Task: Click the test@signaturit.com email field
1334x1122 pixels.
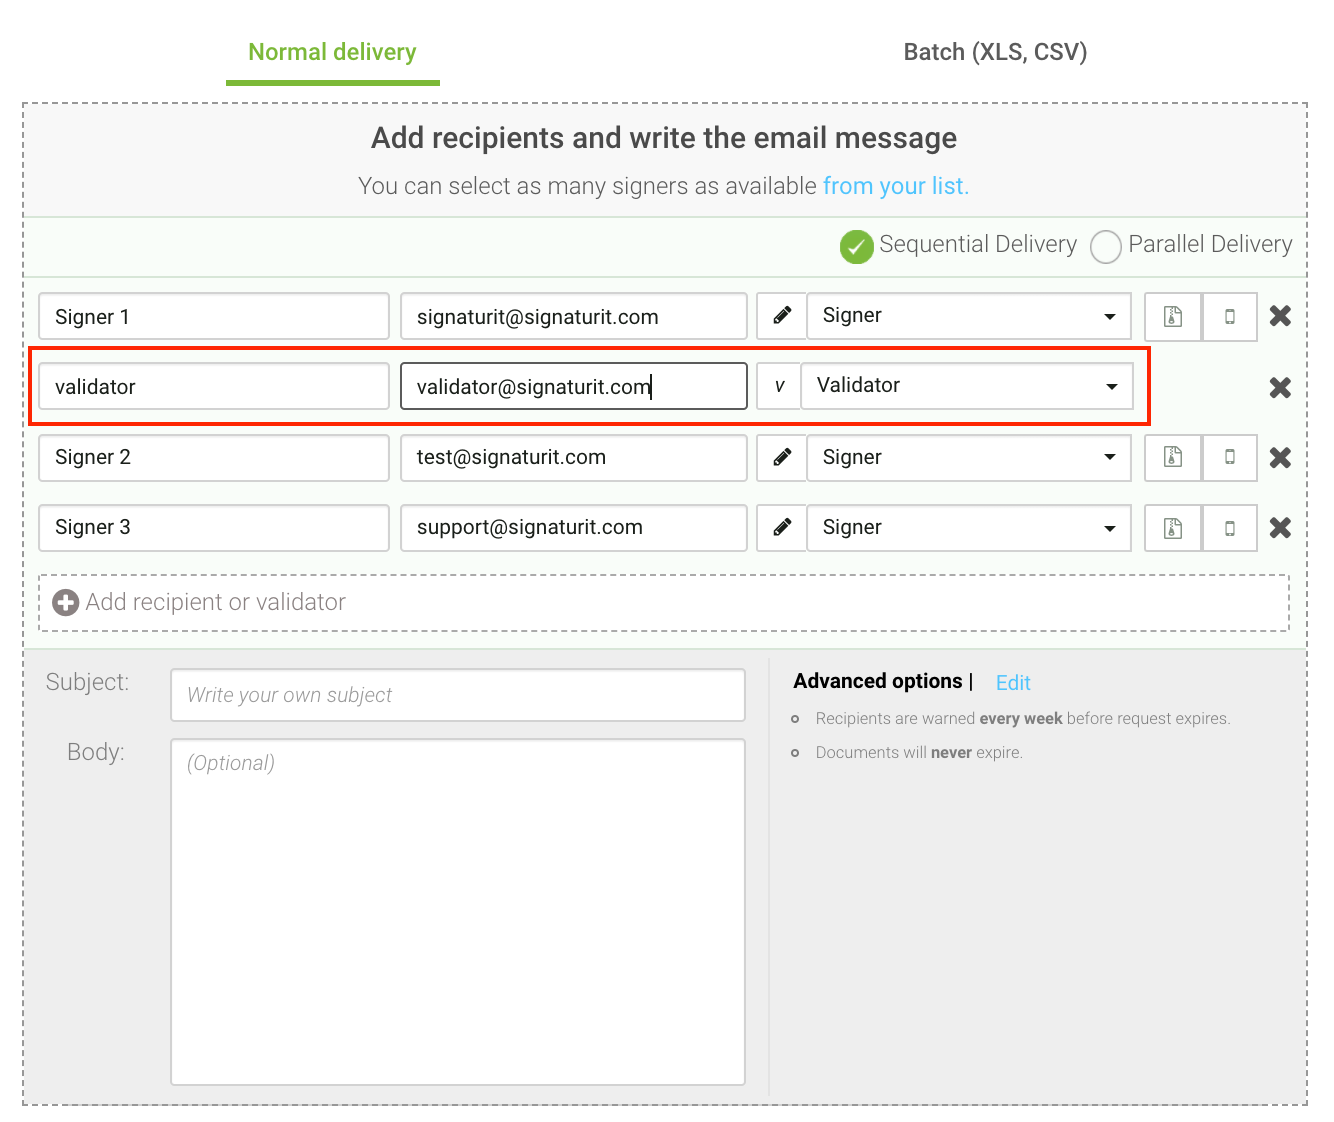Action: (574, 457)
